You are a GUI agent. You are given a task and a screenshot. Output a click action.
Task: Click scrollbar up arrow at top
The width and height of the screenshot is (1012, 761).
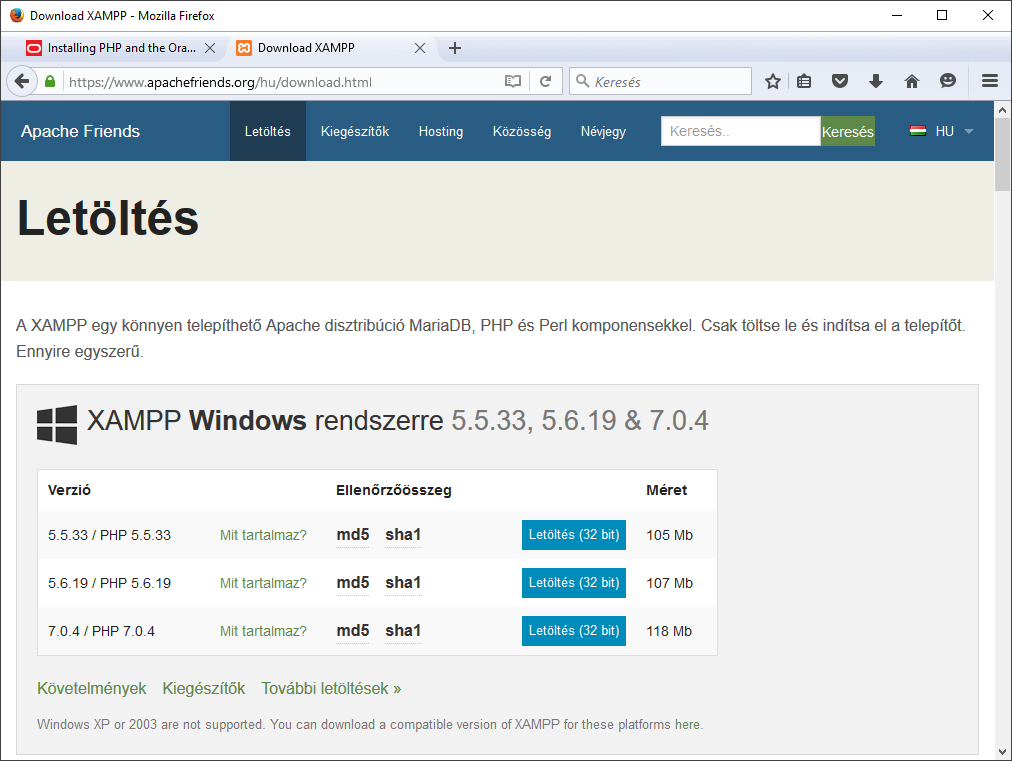pos(1002,110)
